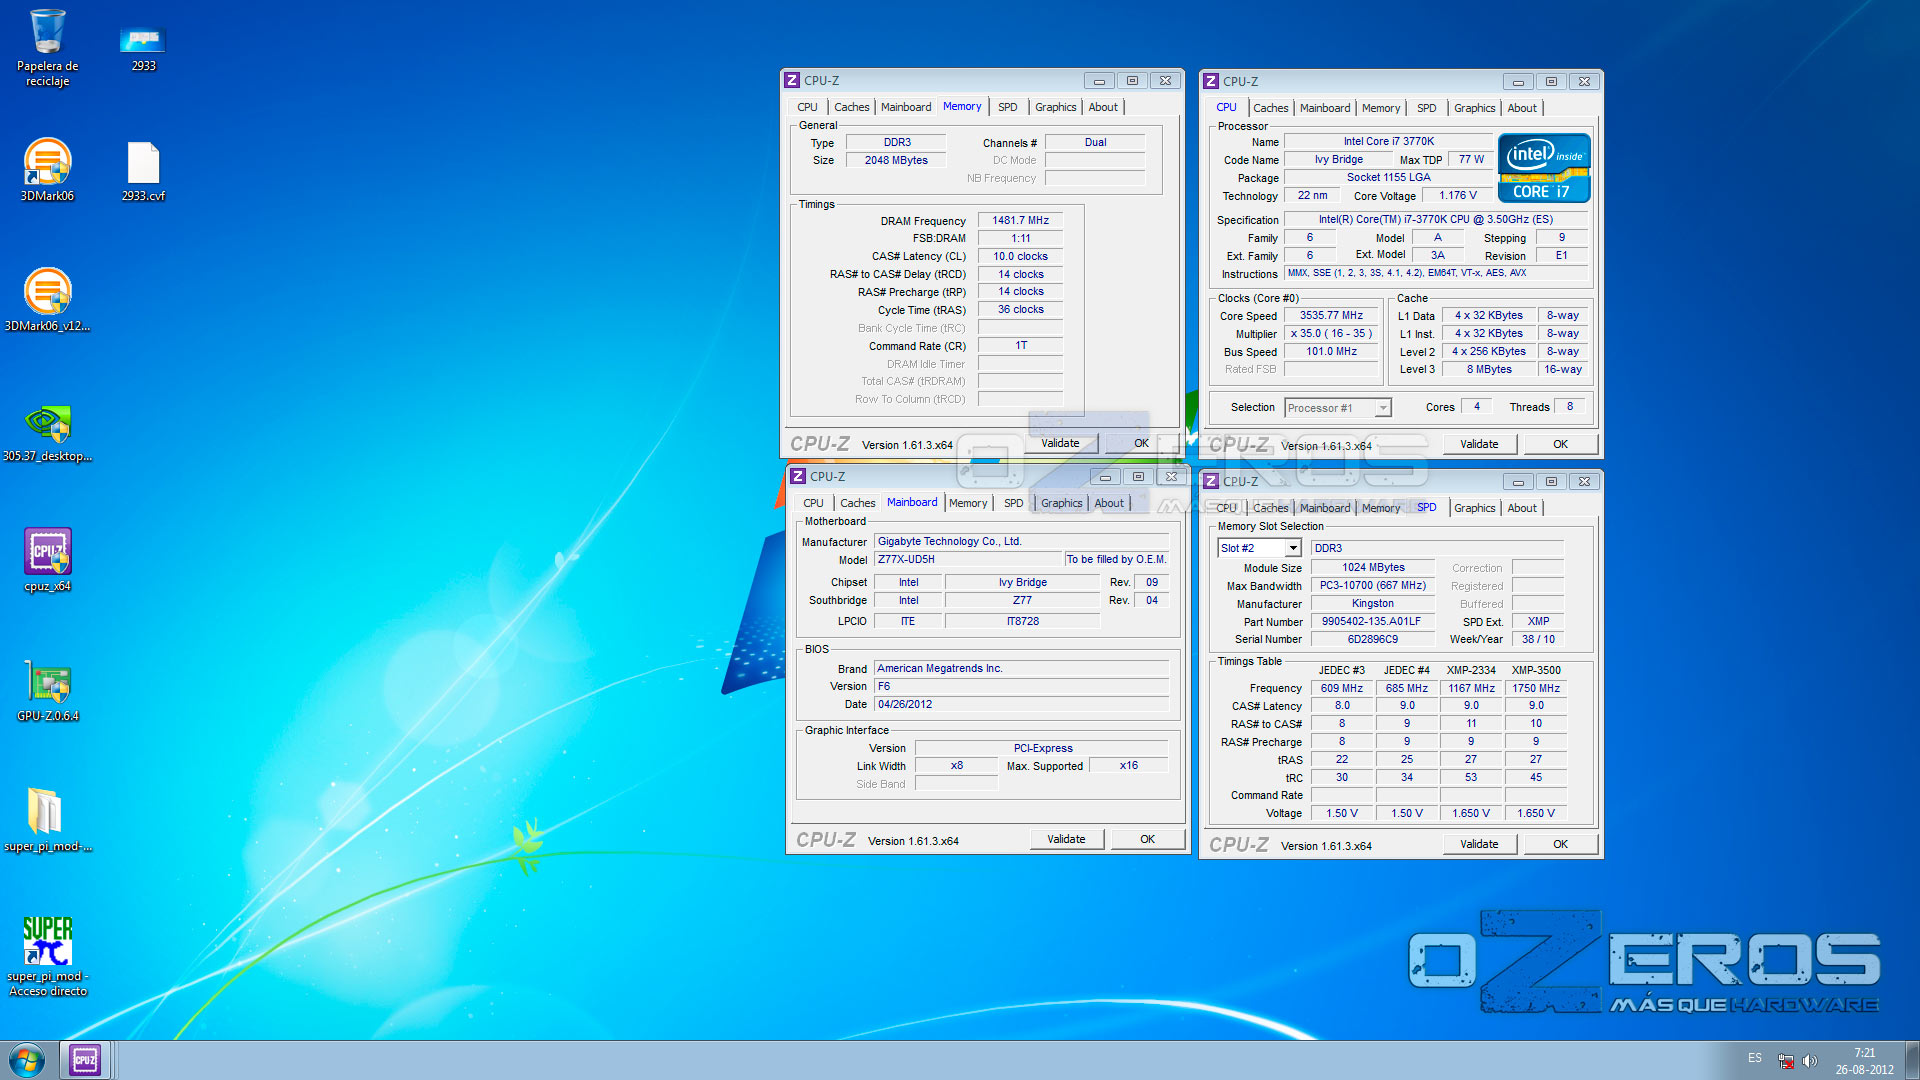Open About tab in top-right CPU window
Image resolution: width=1920 pixels, height=1080 pixels.
(1522, 108)
